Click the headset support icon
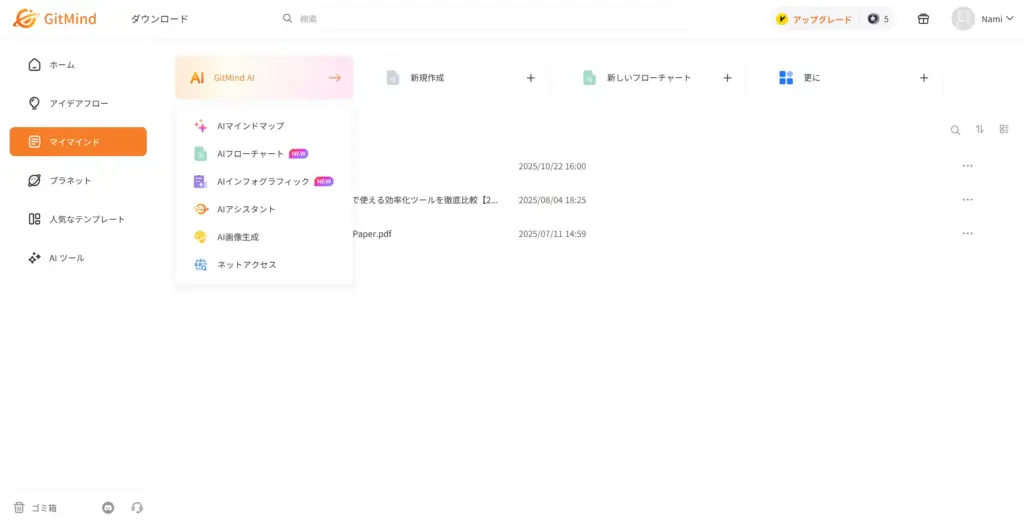Screen dimensions: 1024x521 tap(137, 508)
